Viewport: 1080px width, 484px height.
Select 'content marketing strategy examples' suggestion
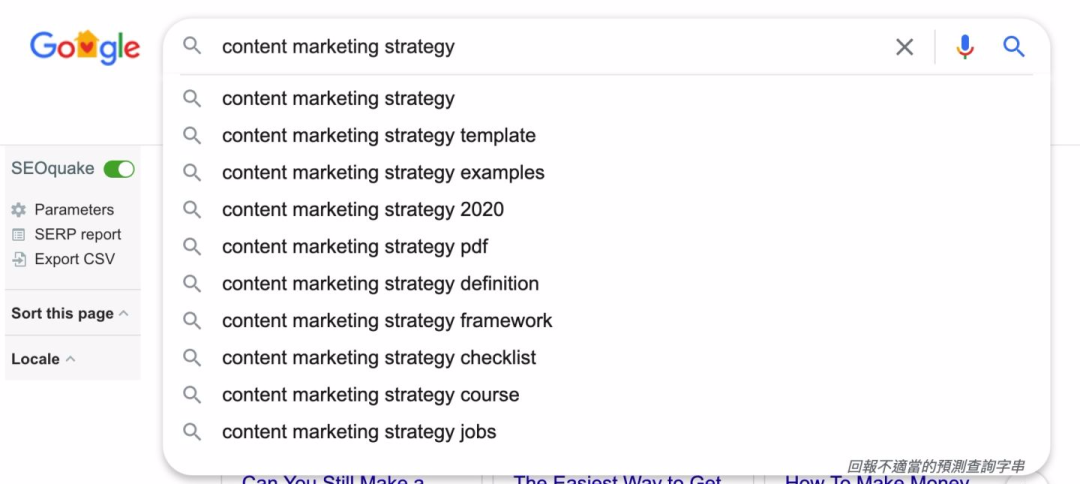click(x=383, y=173)
